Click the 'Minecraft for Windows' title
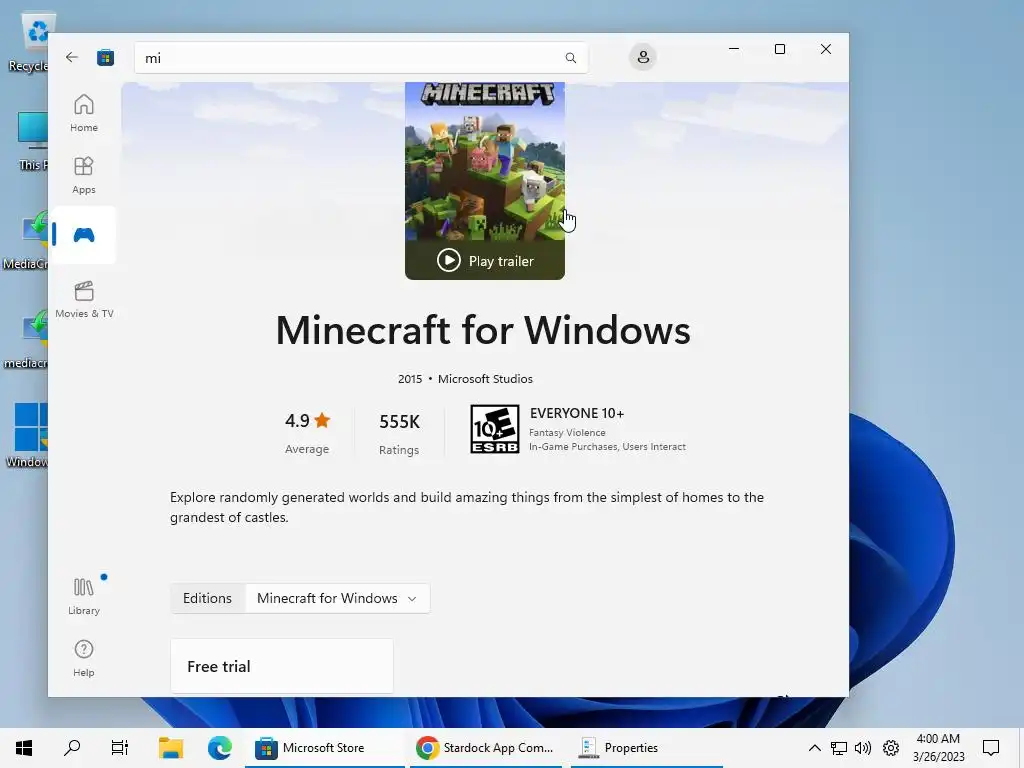 click(x=483, y=330)
